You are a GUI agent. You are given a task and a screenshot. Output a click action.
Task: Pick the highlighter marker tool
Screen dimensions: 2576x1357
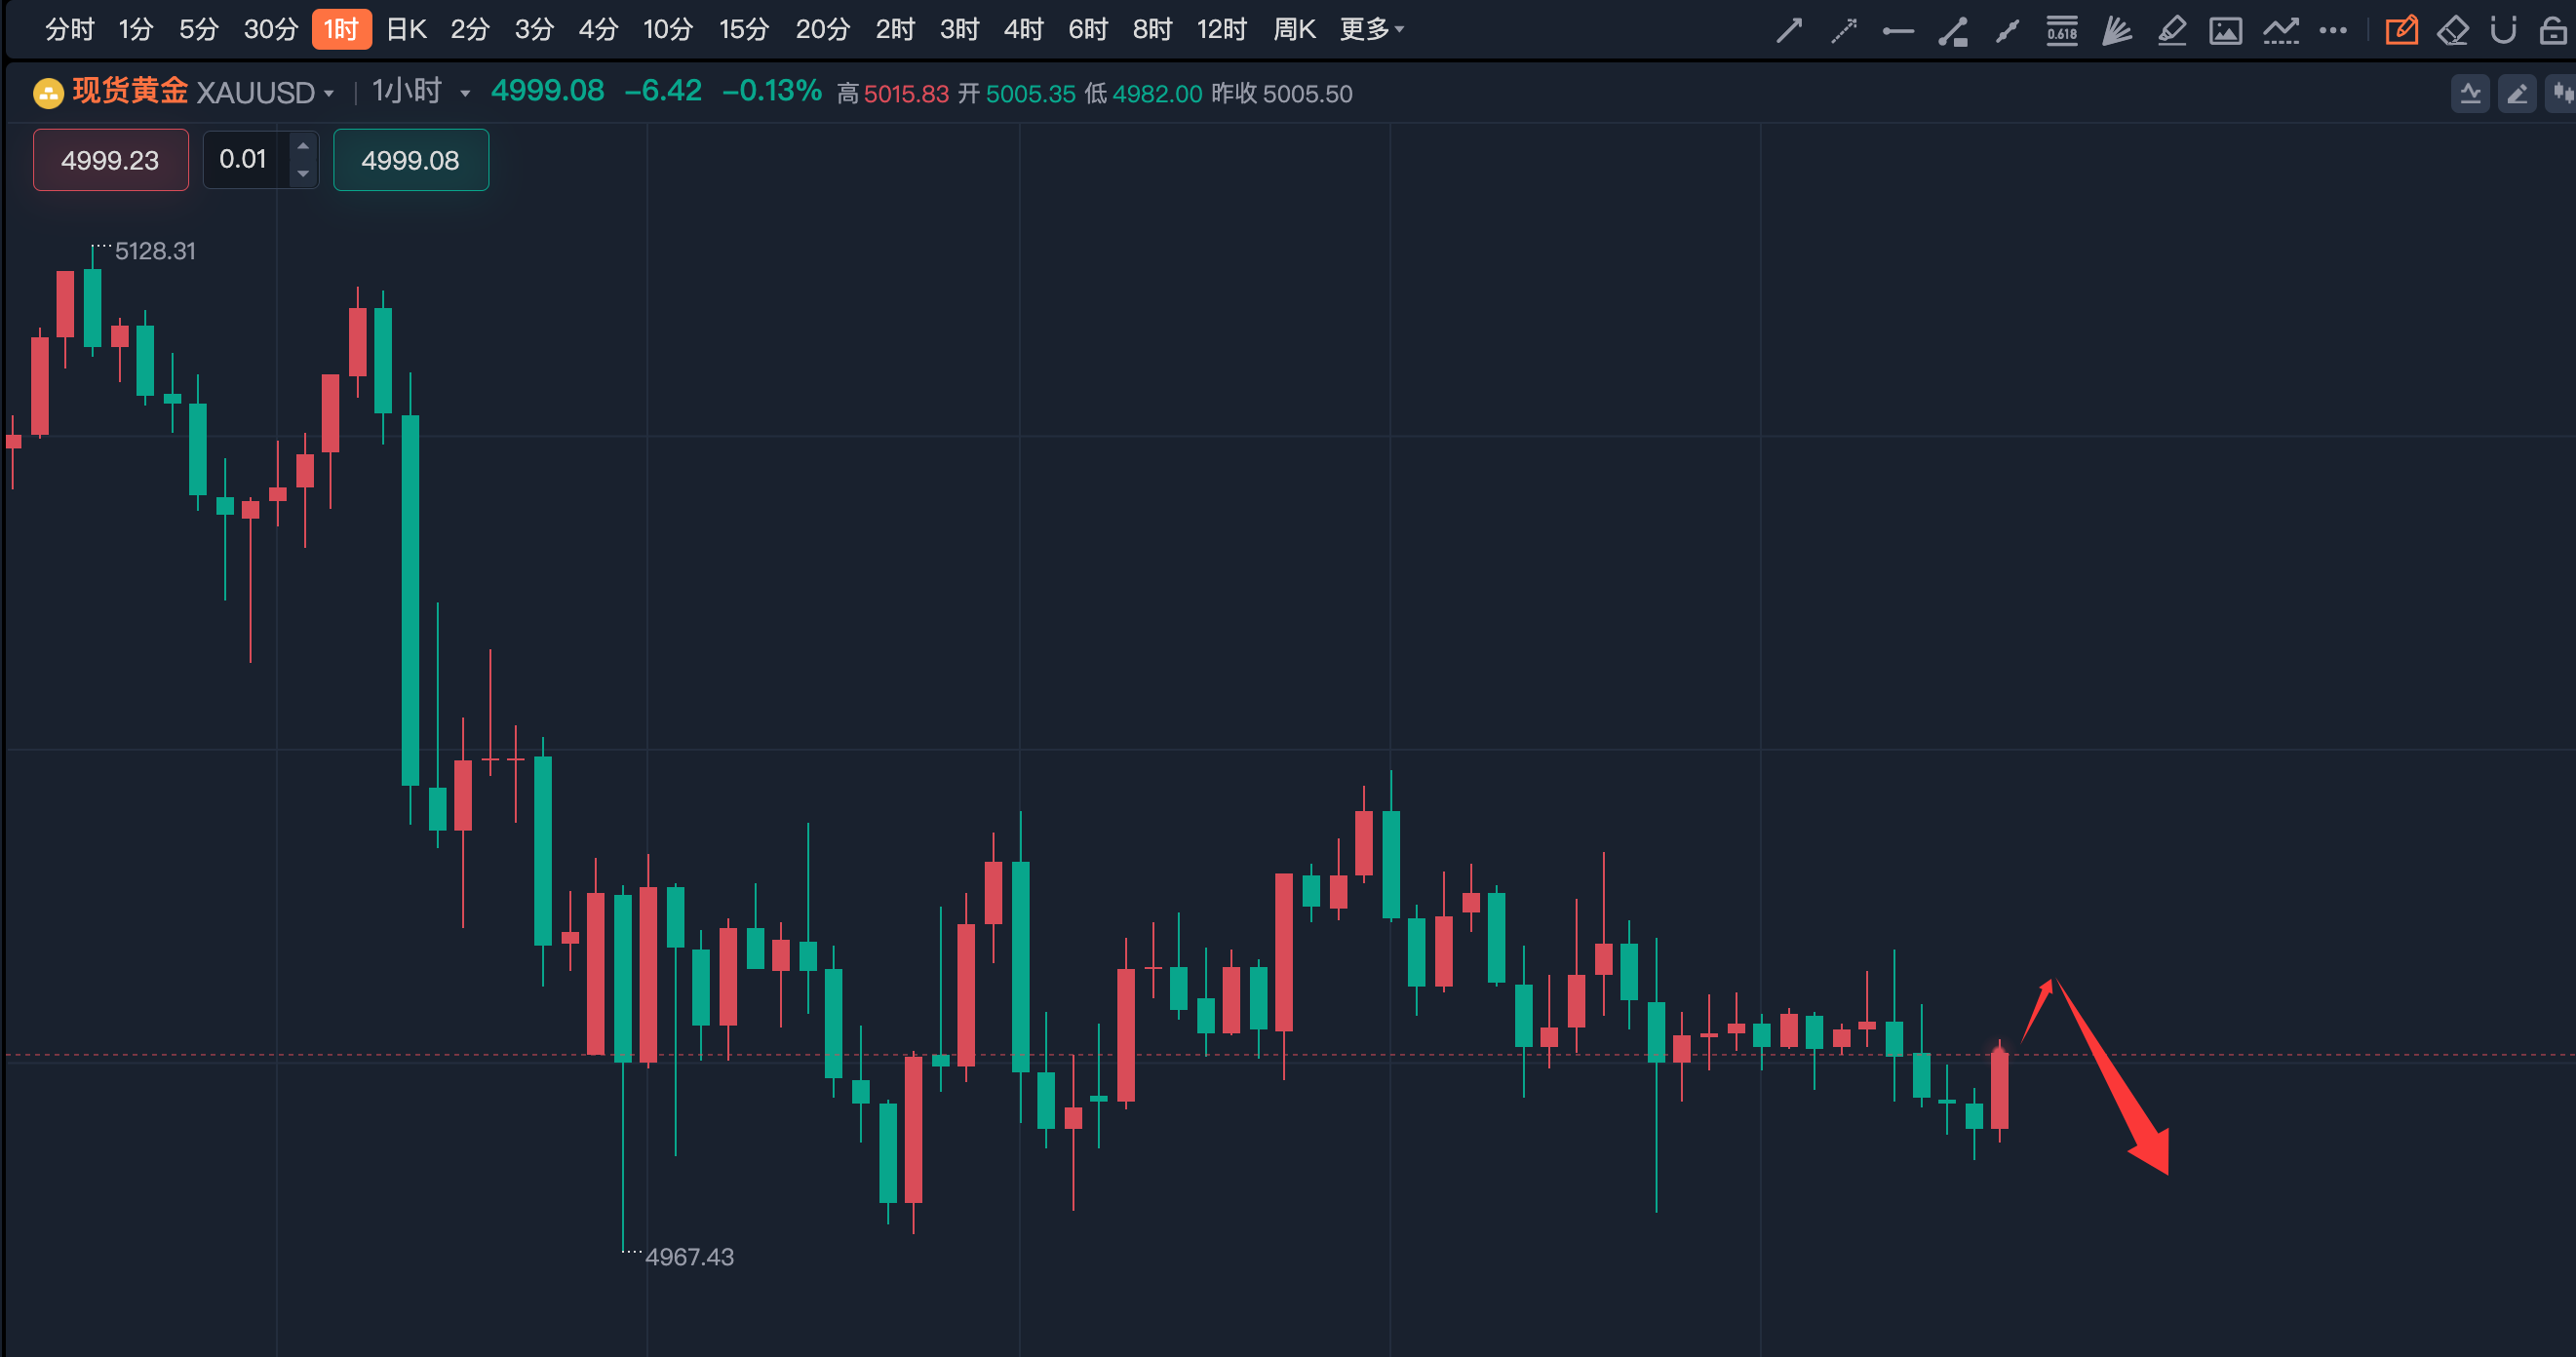point(2171,31)
